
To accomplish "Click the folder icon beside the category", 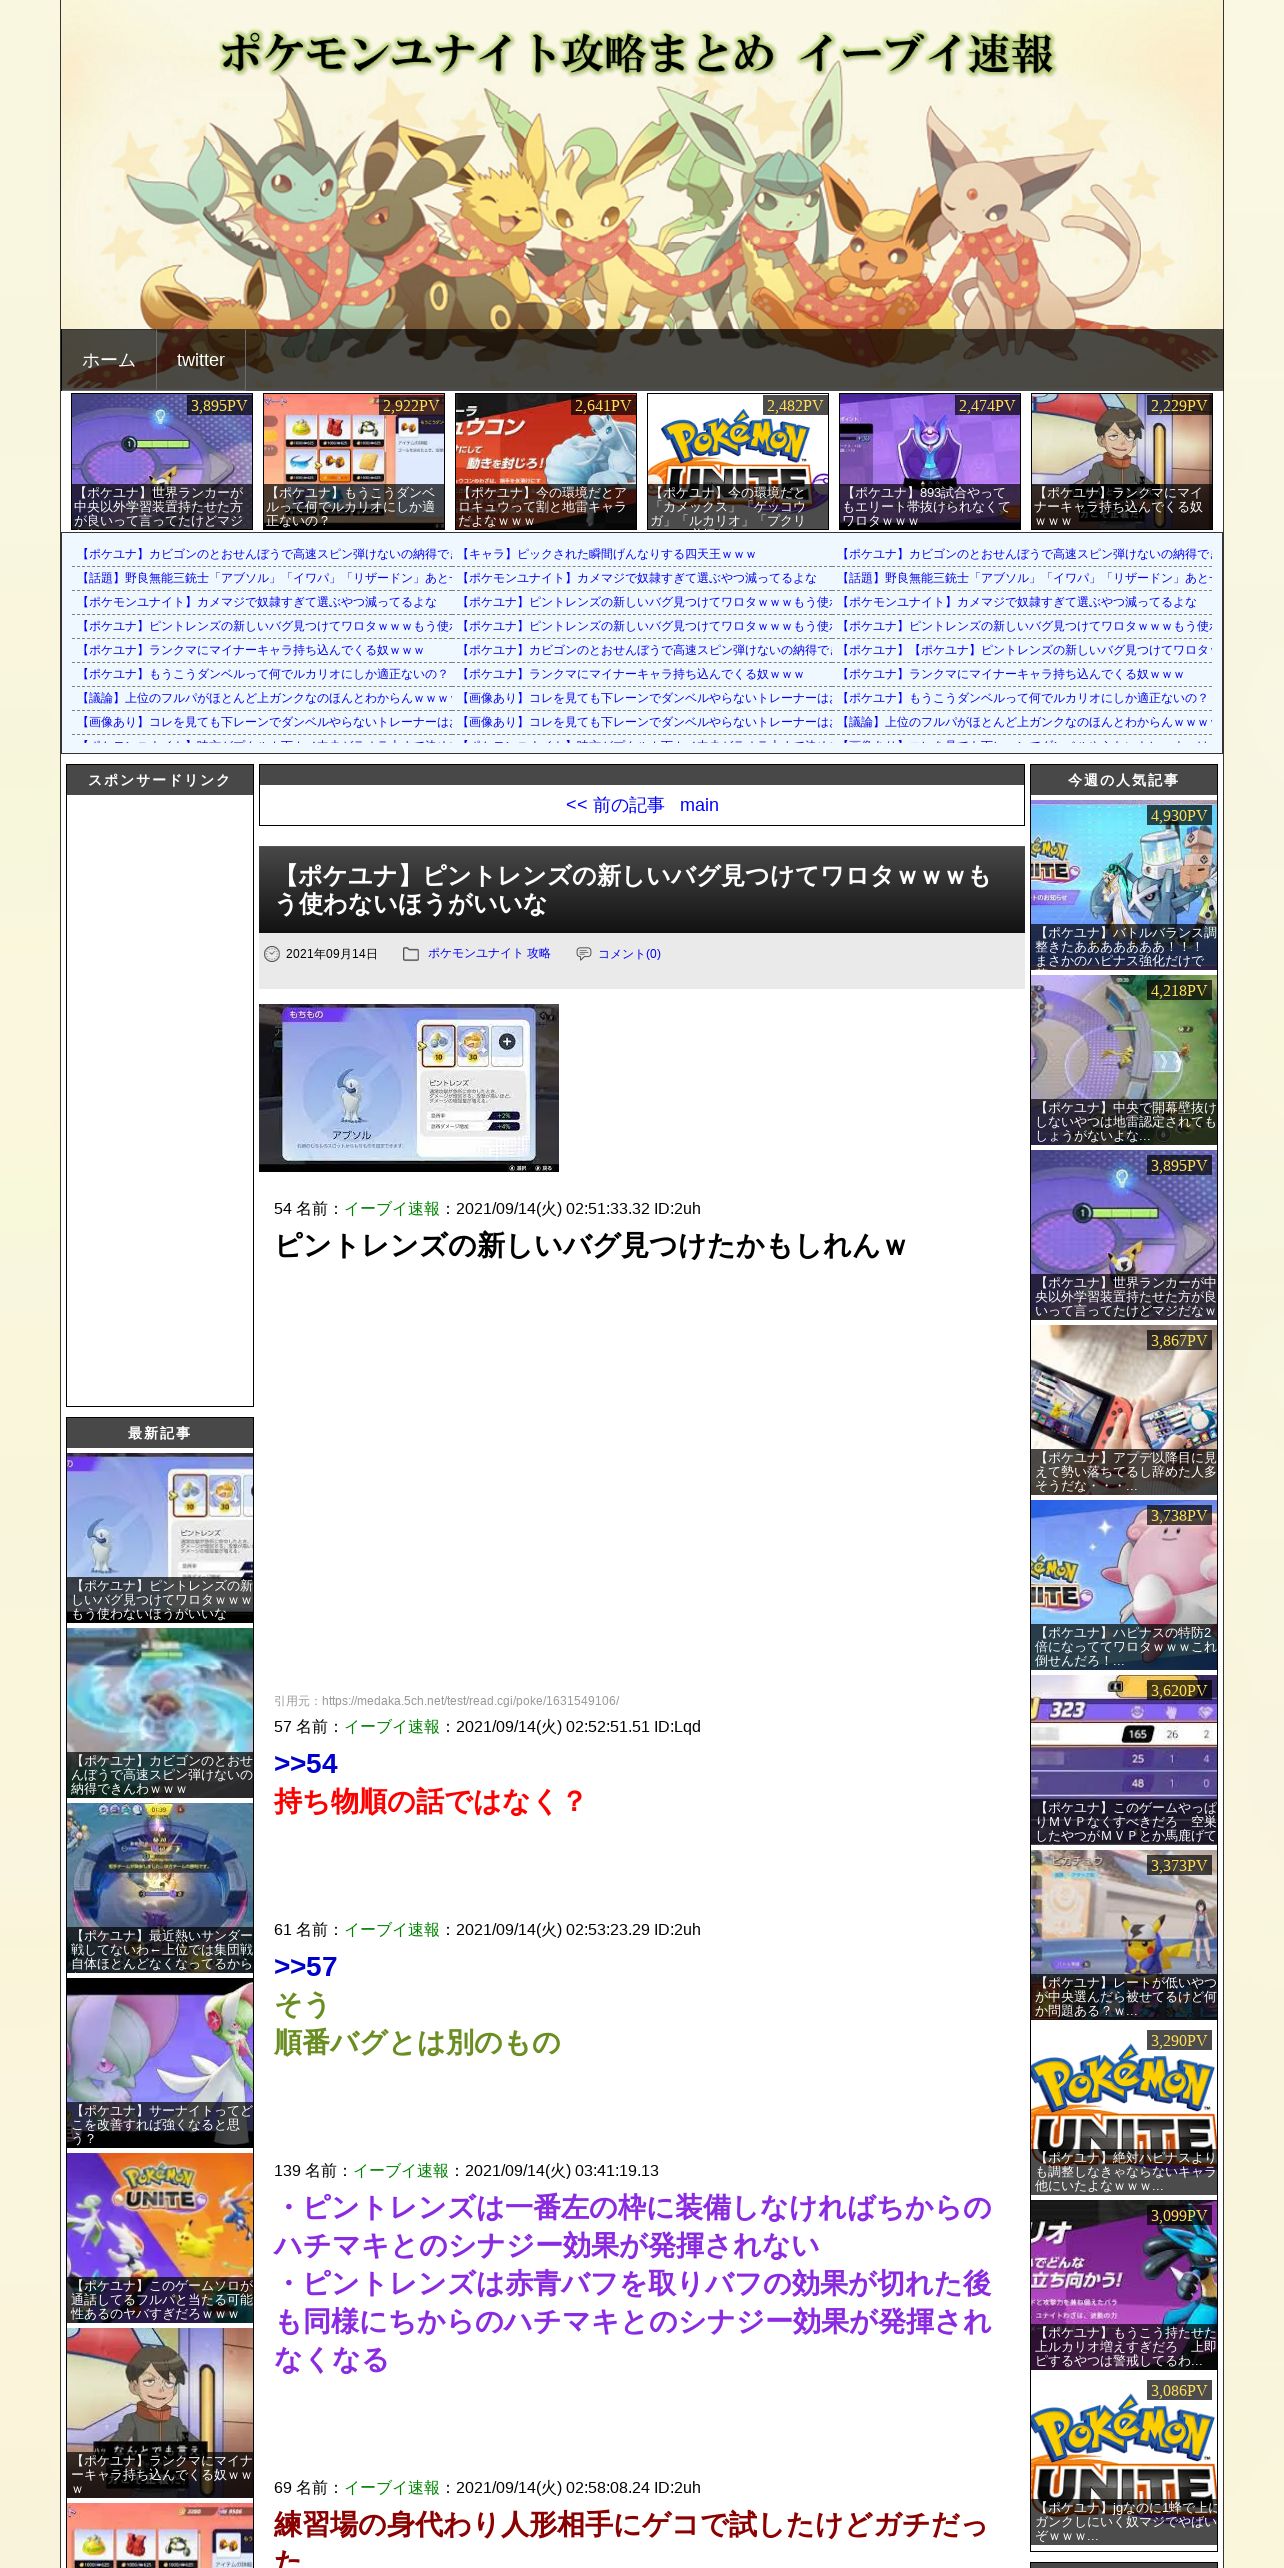I will [x=411, y=954].
